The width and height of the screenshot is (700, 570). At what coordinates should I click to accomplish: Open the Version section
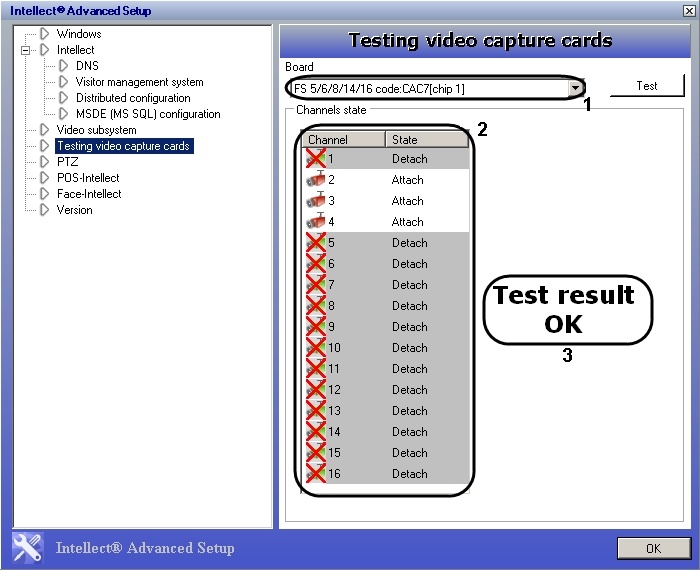[75, 210]
